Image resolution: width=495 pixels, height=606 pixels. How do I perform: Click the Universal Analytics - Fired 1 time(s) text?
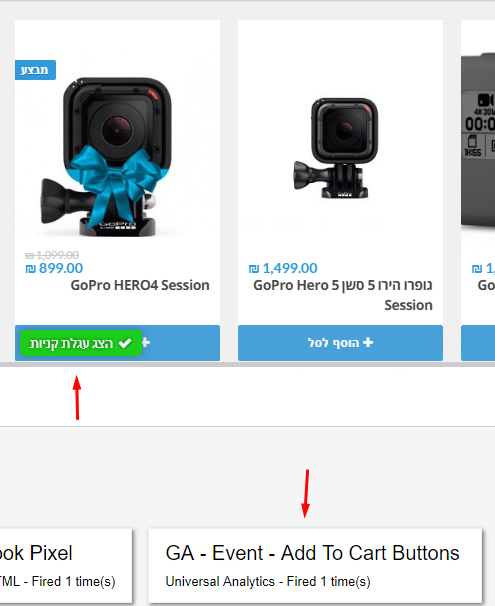268,581
